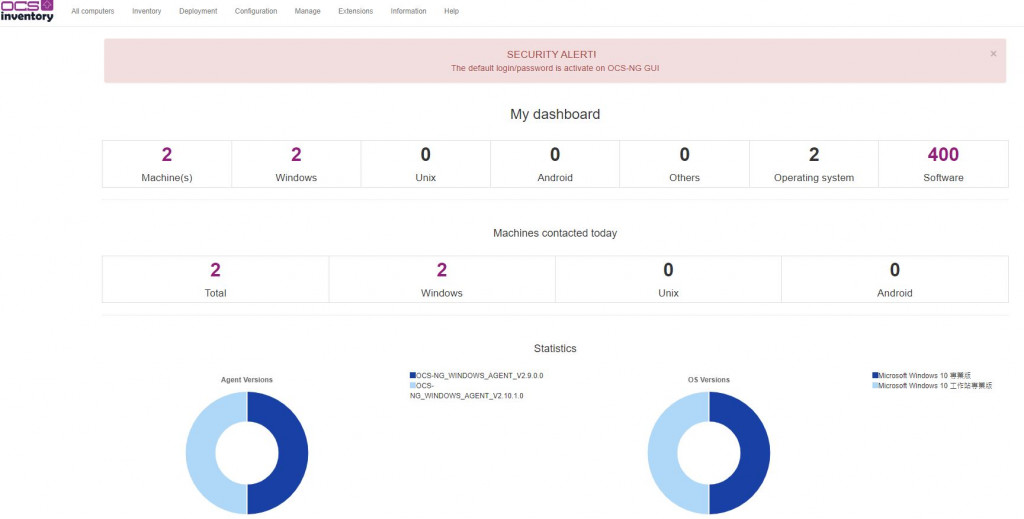Click the Others count 0

pyautogui.click(x=684, y=155)
